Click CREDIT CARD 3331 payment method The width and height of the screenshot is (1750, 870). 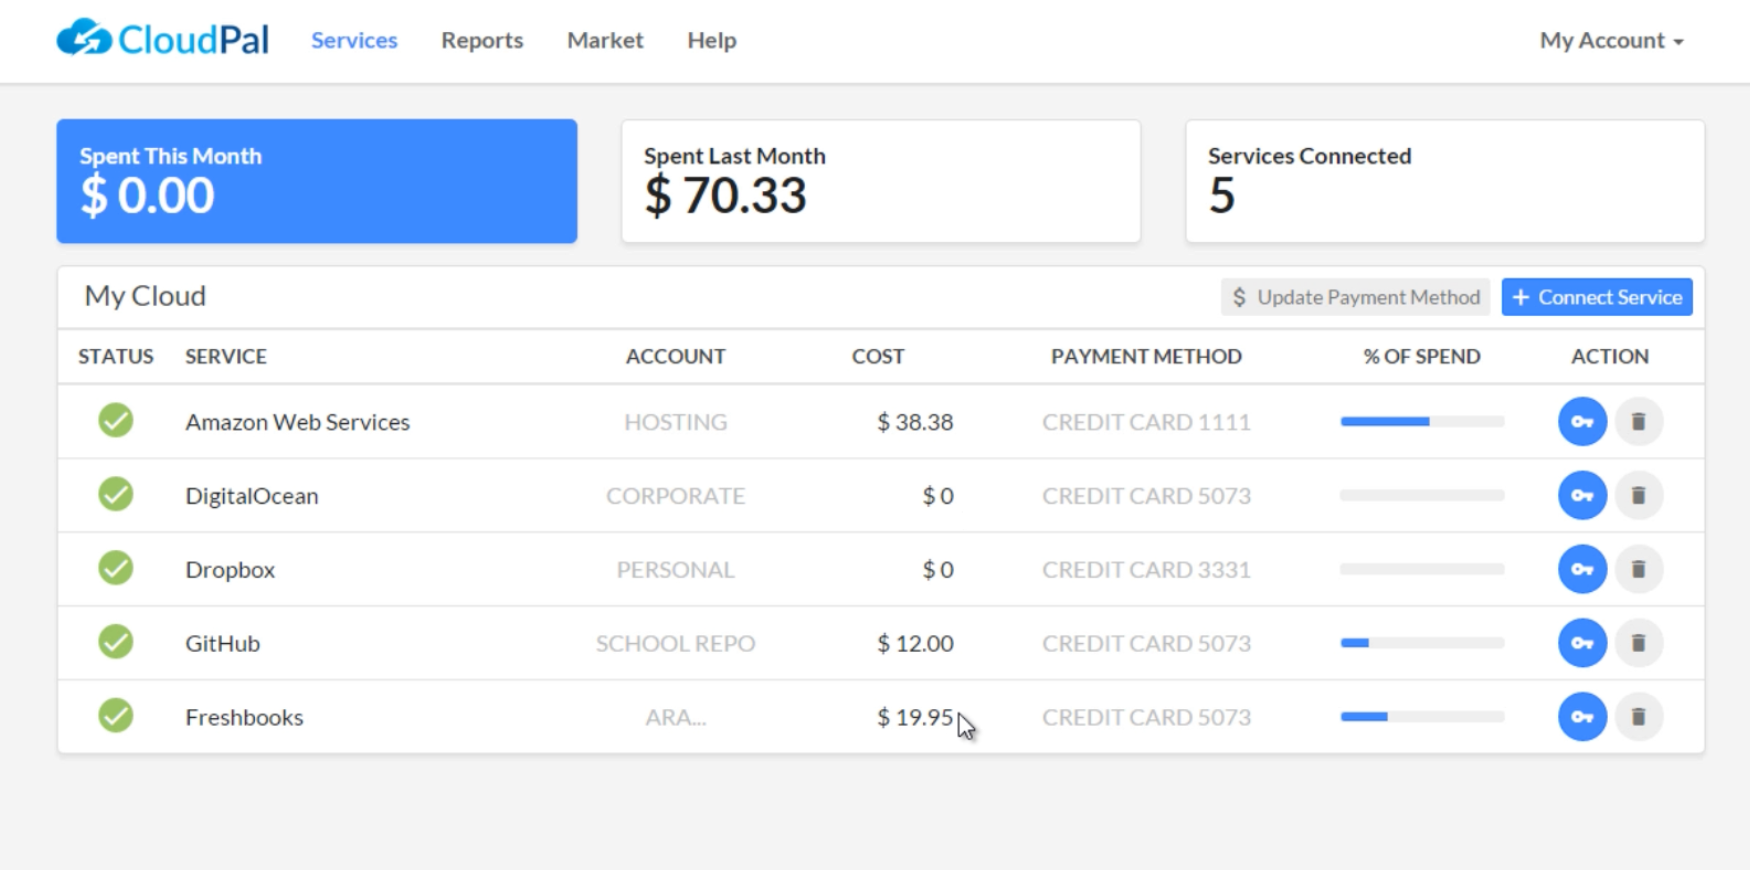click(x=1146, y=570)
